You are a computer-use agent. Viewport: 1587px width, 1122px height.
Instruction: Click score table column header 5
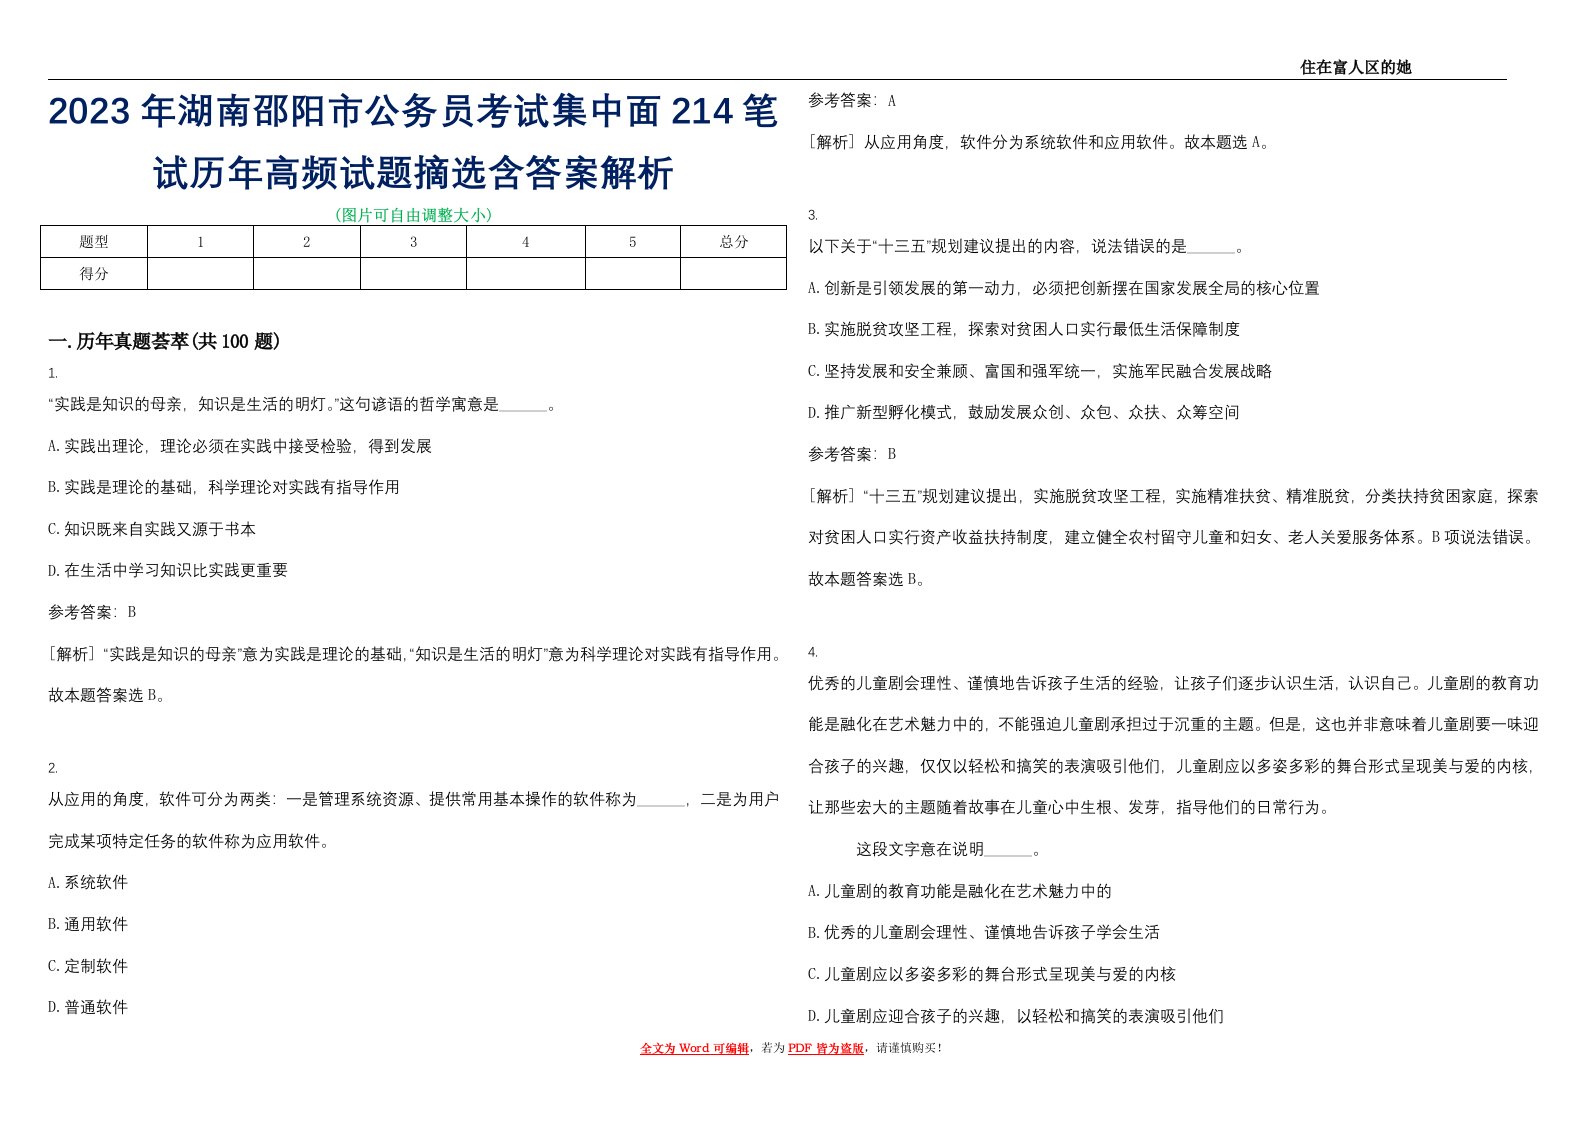(x=632, y=242)
